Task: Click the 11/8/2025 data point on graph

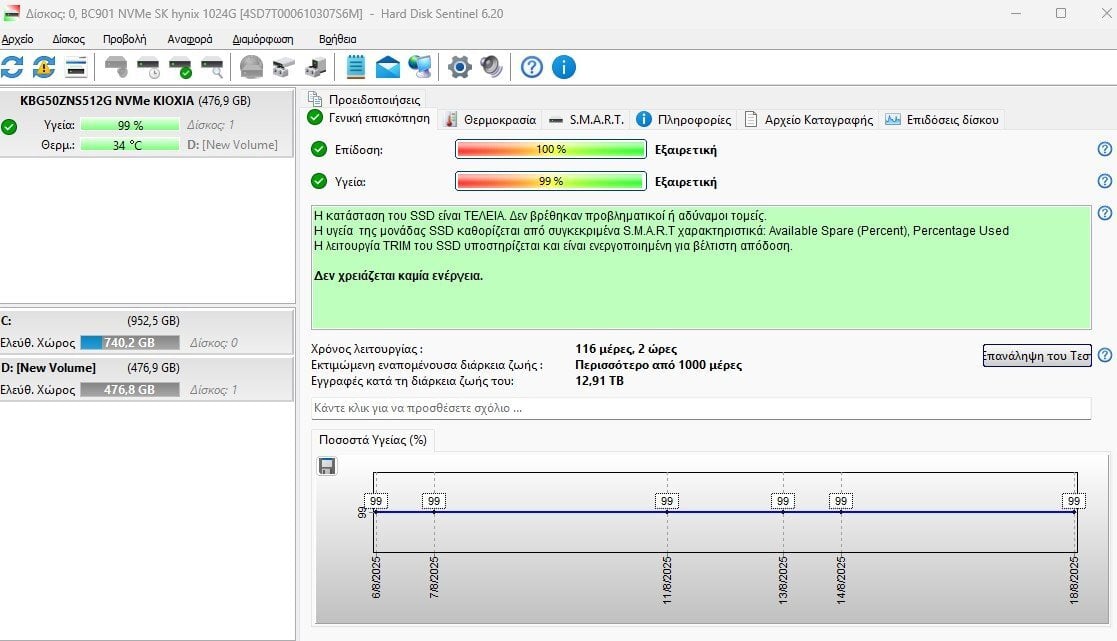Action: [x=667, y=511]
